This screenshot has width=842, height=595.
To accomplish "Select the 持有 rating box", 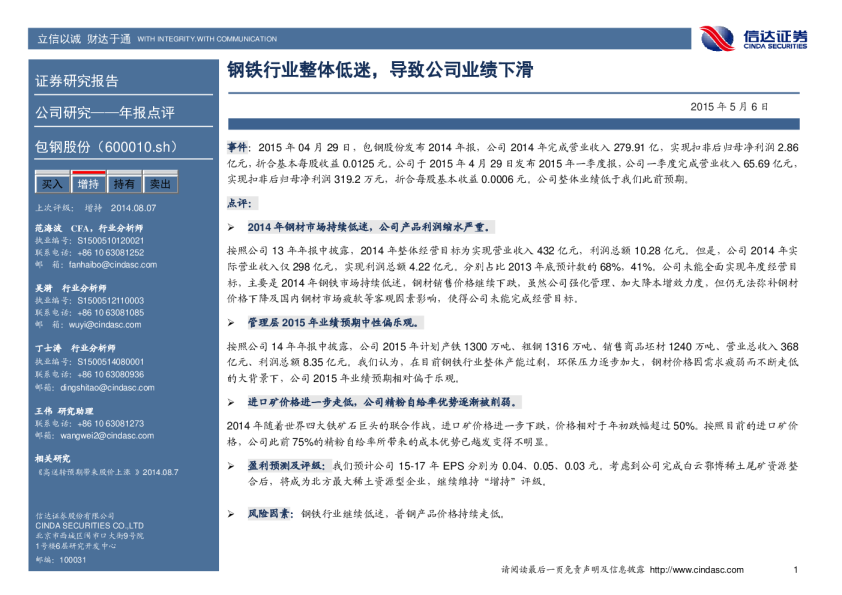I will tap(124, 184).
